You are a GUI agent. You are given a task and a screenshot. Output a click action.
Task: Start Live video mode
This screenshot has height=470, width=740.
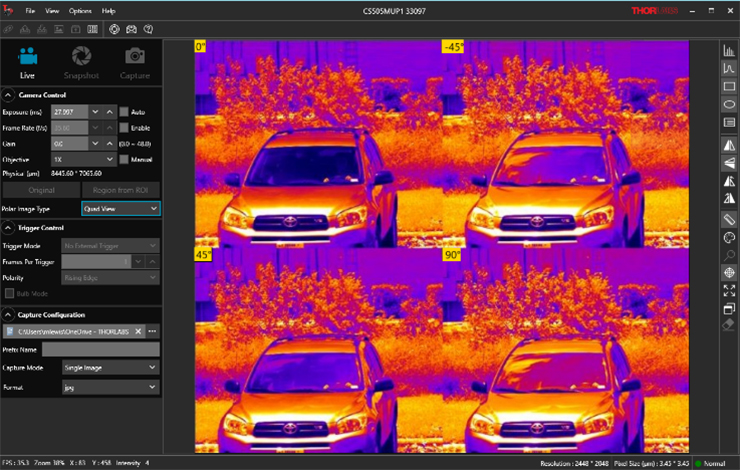click(27, 63)
